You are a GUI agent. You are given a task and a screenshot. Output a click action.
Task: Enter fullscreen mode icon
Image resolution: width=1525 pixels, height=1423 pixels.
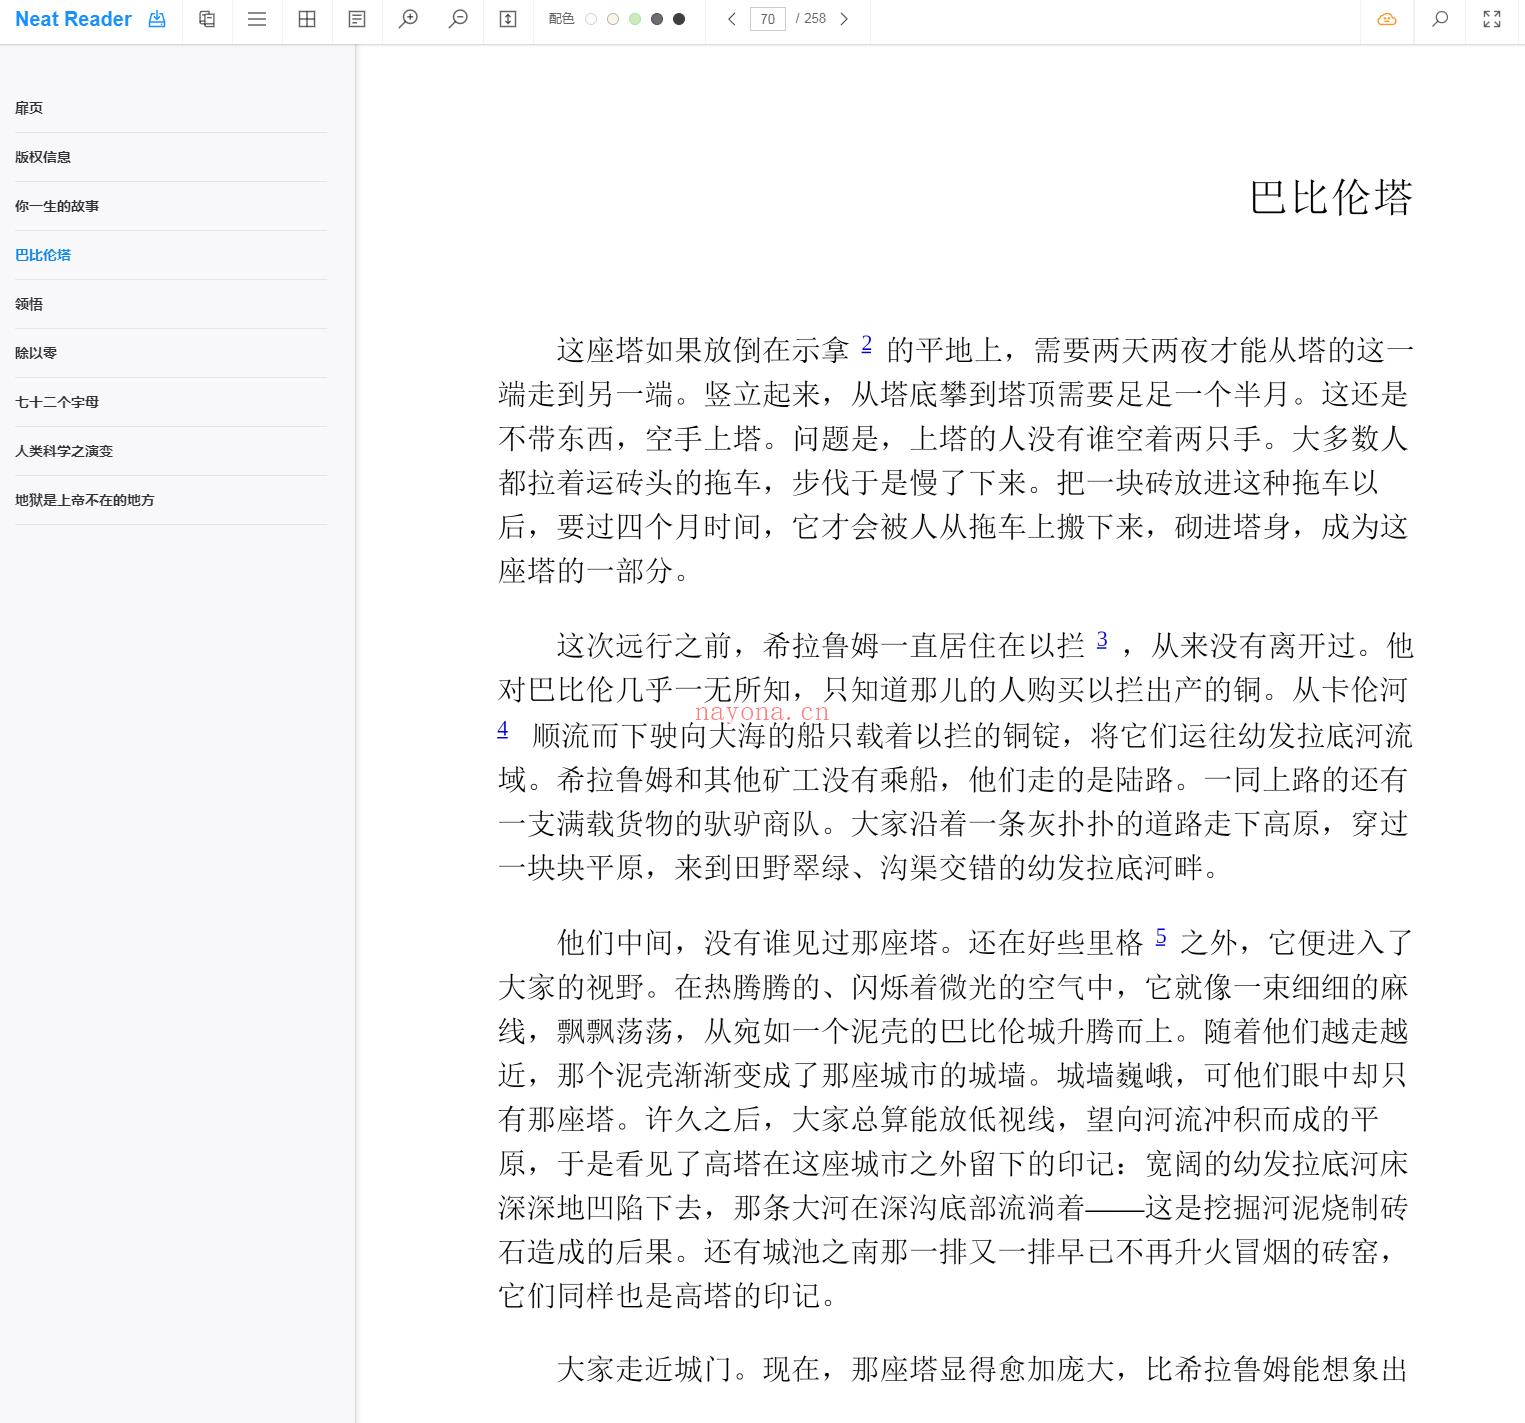(1492, 19)
